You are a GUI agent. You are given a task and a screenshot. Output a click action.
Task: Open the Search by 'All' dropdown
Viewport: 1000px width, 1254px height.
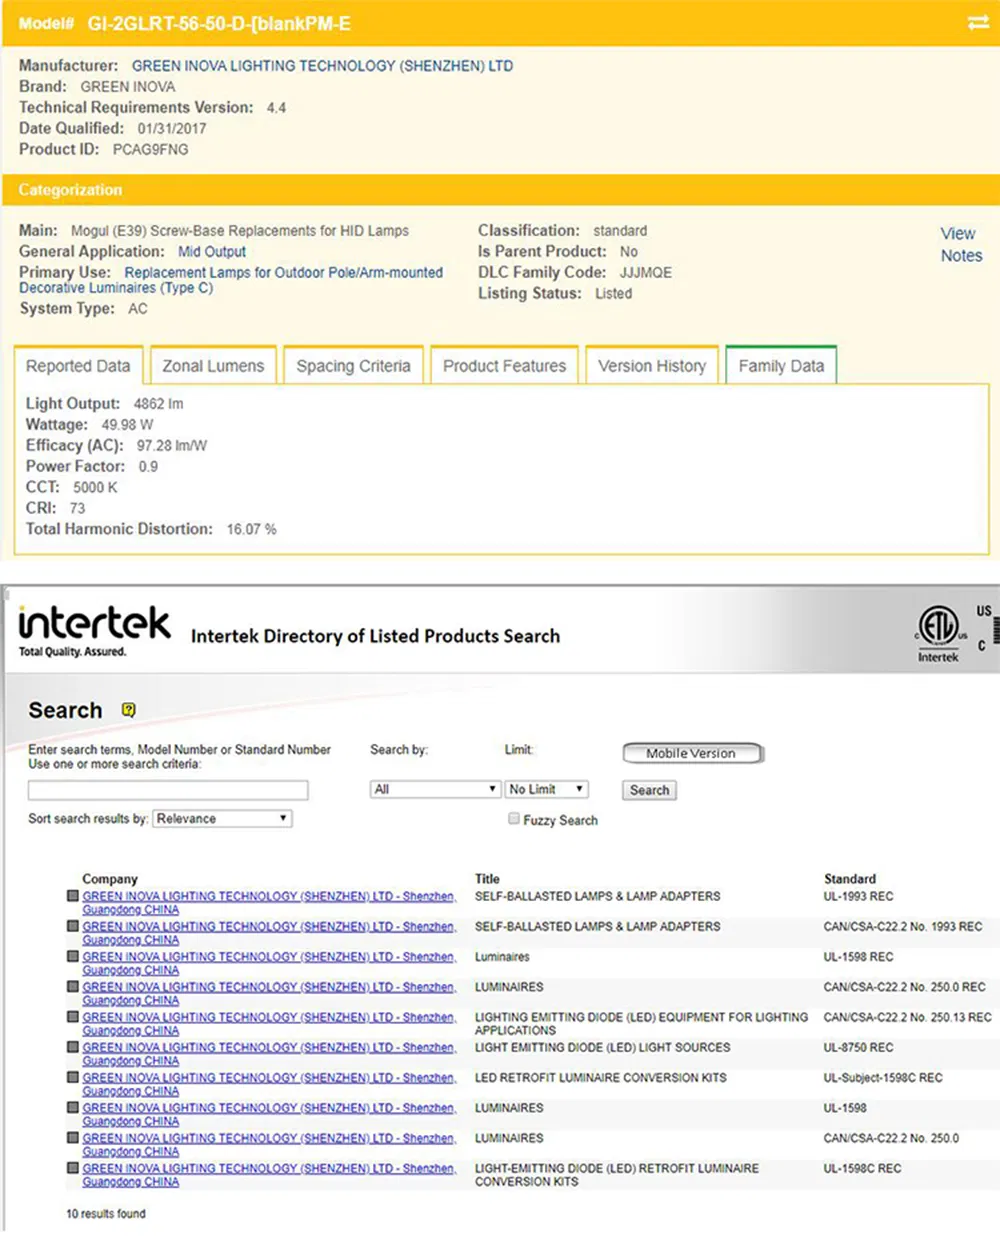pos(434,789)
